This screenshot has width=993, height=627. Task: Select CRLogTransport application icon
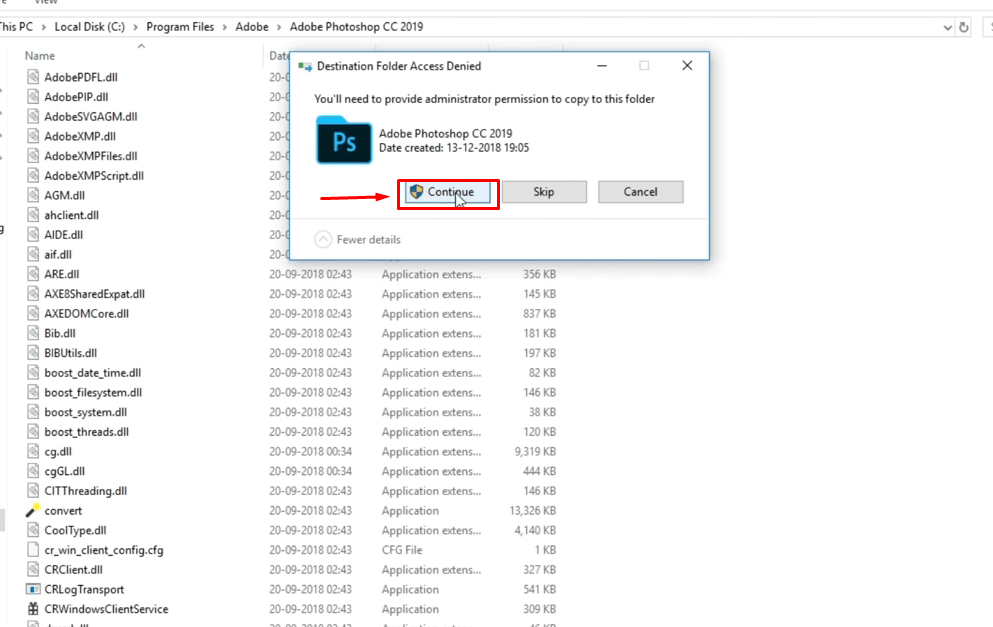(33, 589)
